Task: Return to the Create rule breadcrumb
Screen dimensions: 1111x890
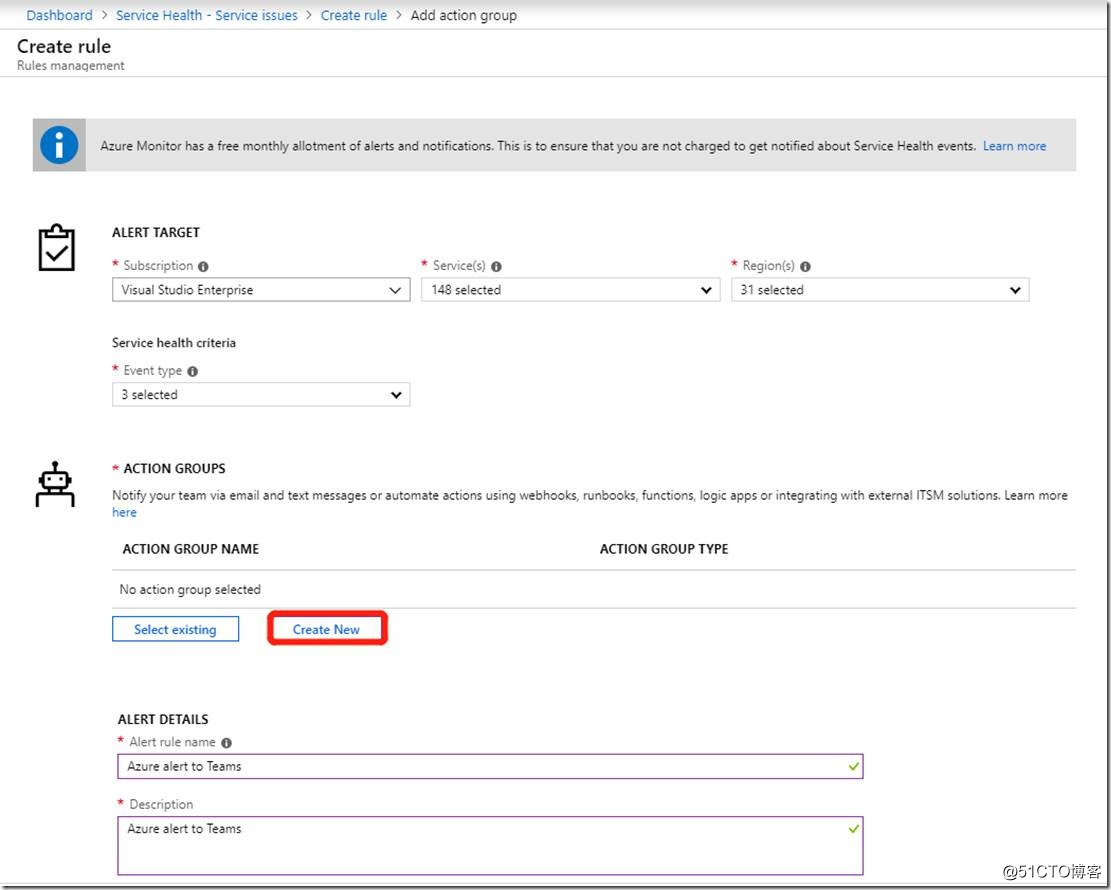Action: point(354,15)
